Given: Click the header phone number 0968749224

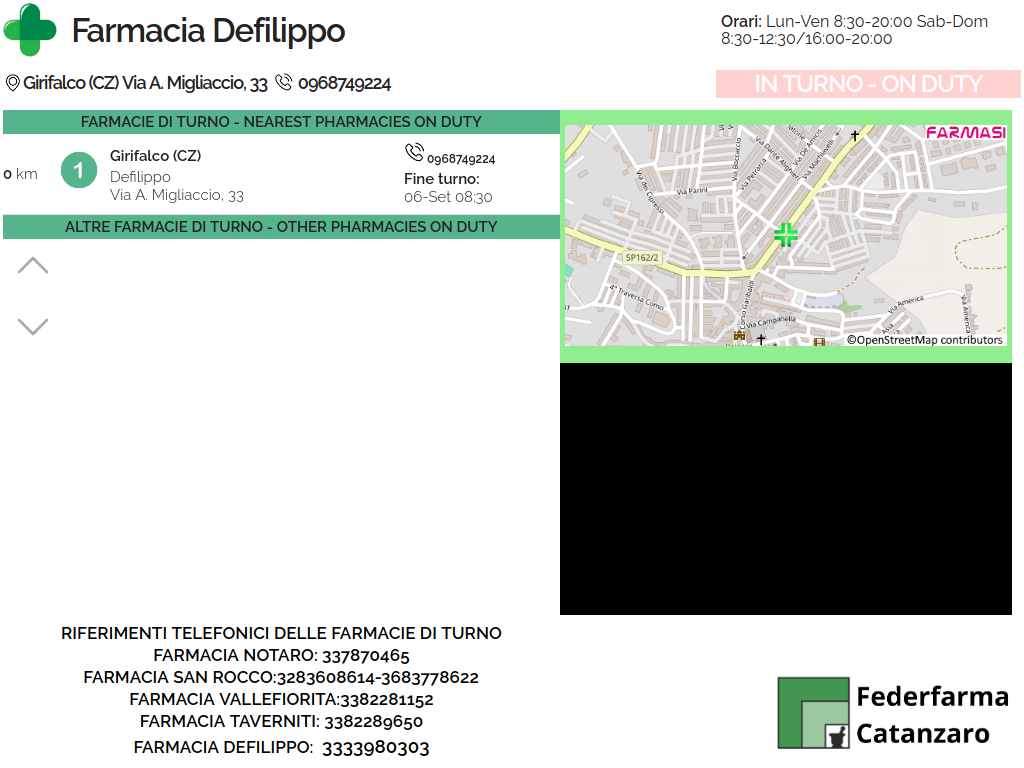Looking at the screenshot, I should pos(344,84).
